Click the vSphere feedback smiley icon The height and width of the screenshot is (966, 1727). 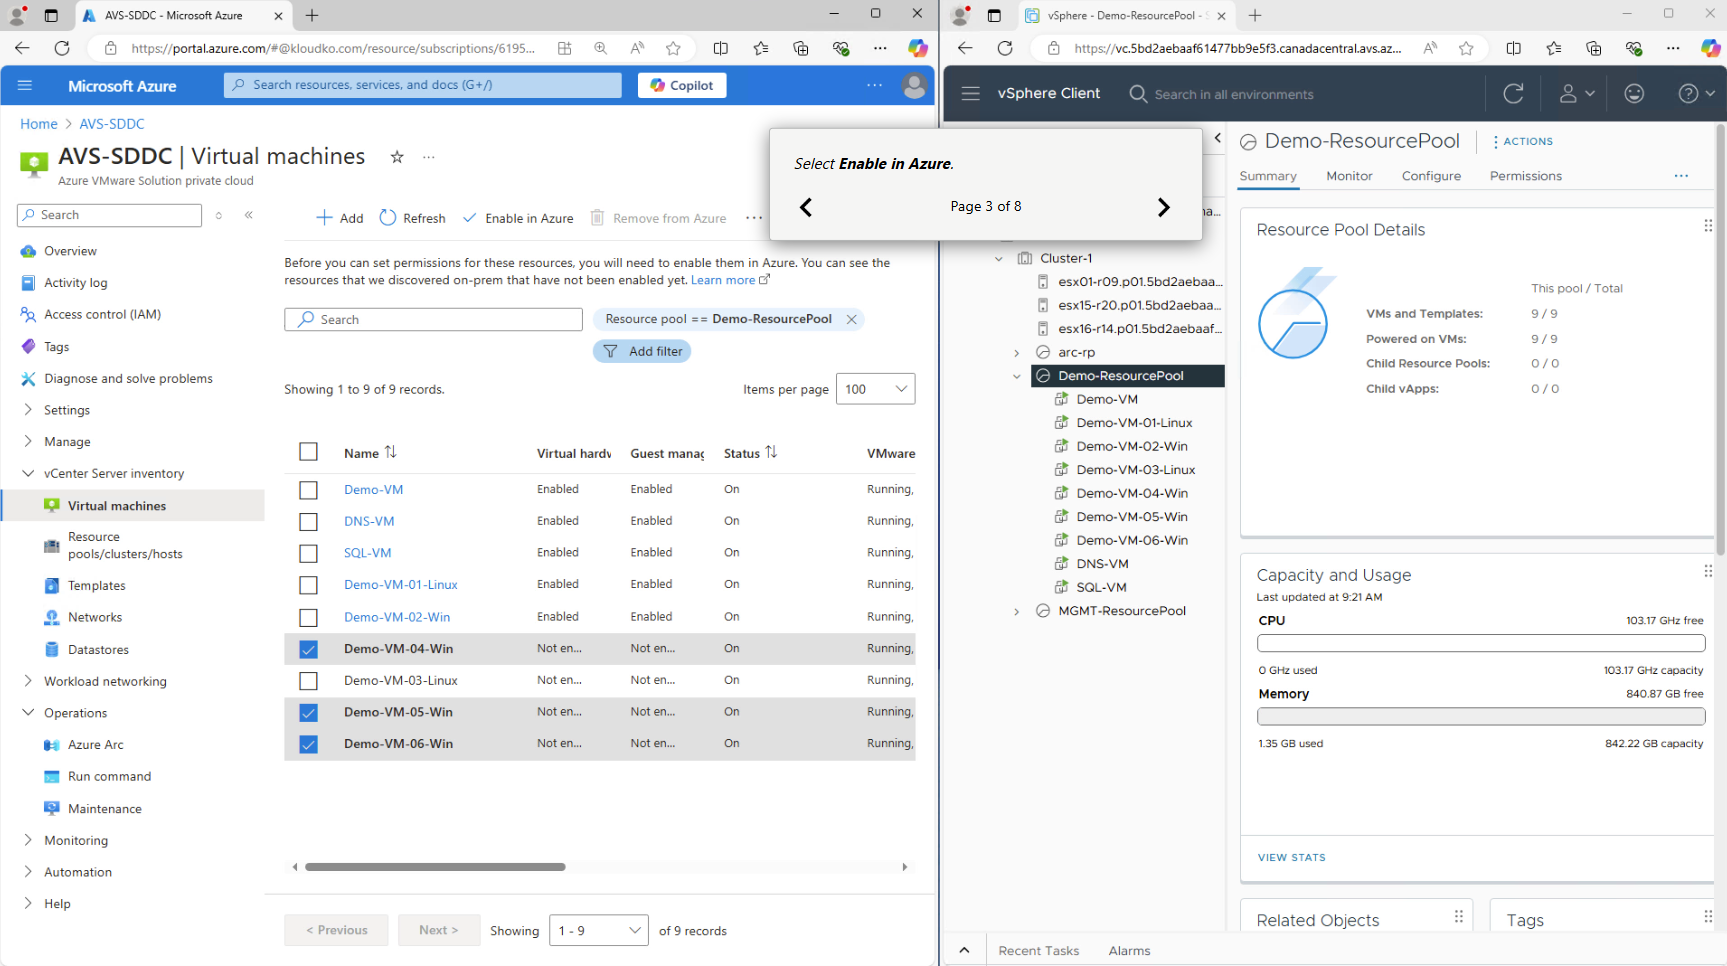pos(1634,93)
